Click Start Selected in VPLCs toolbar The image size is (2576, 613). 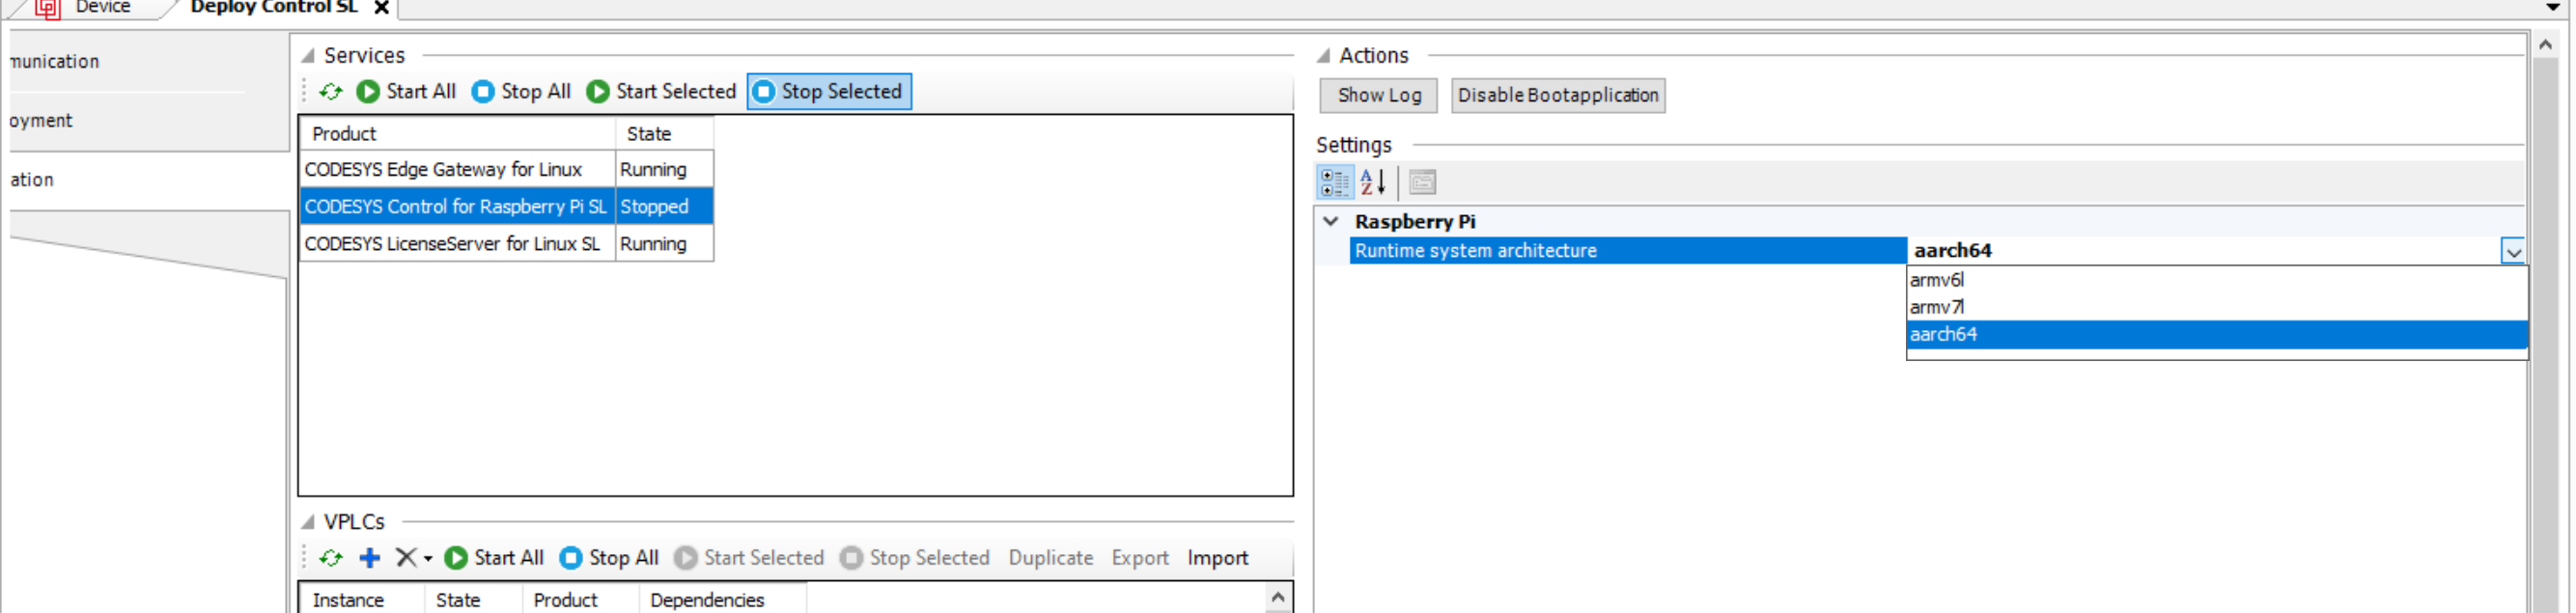750,558
